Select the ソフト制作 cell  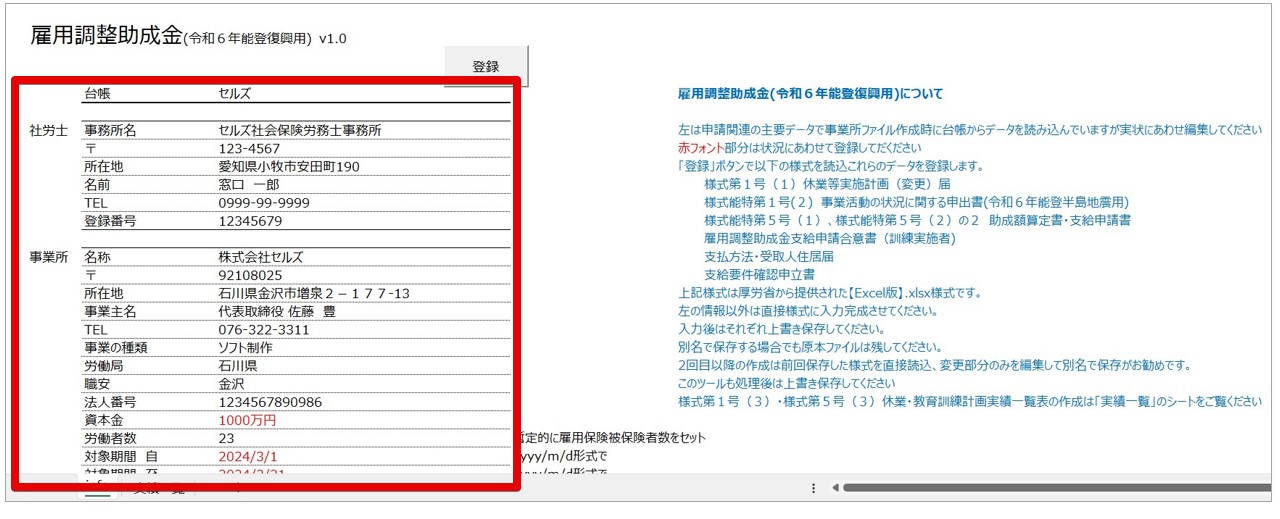[x=245, y=347]
